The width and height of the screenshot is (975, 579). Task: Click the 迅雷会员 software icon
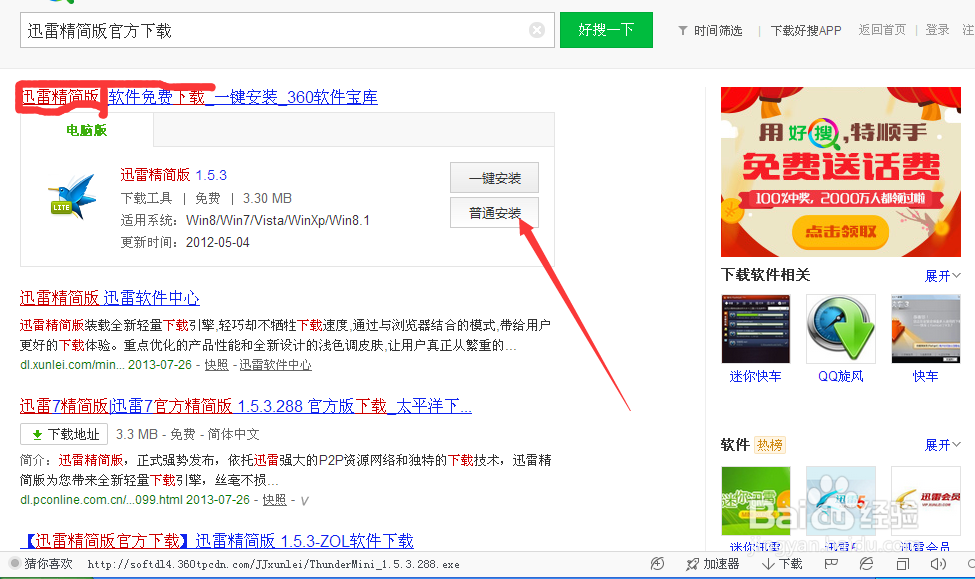(x=925, y=501)
